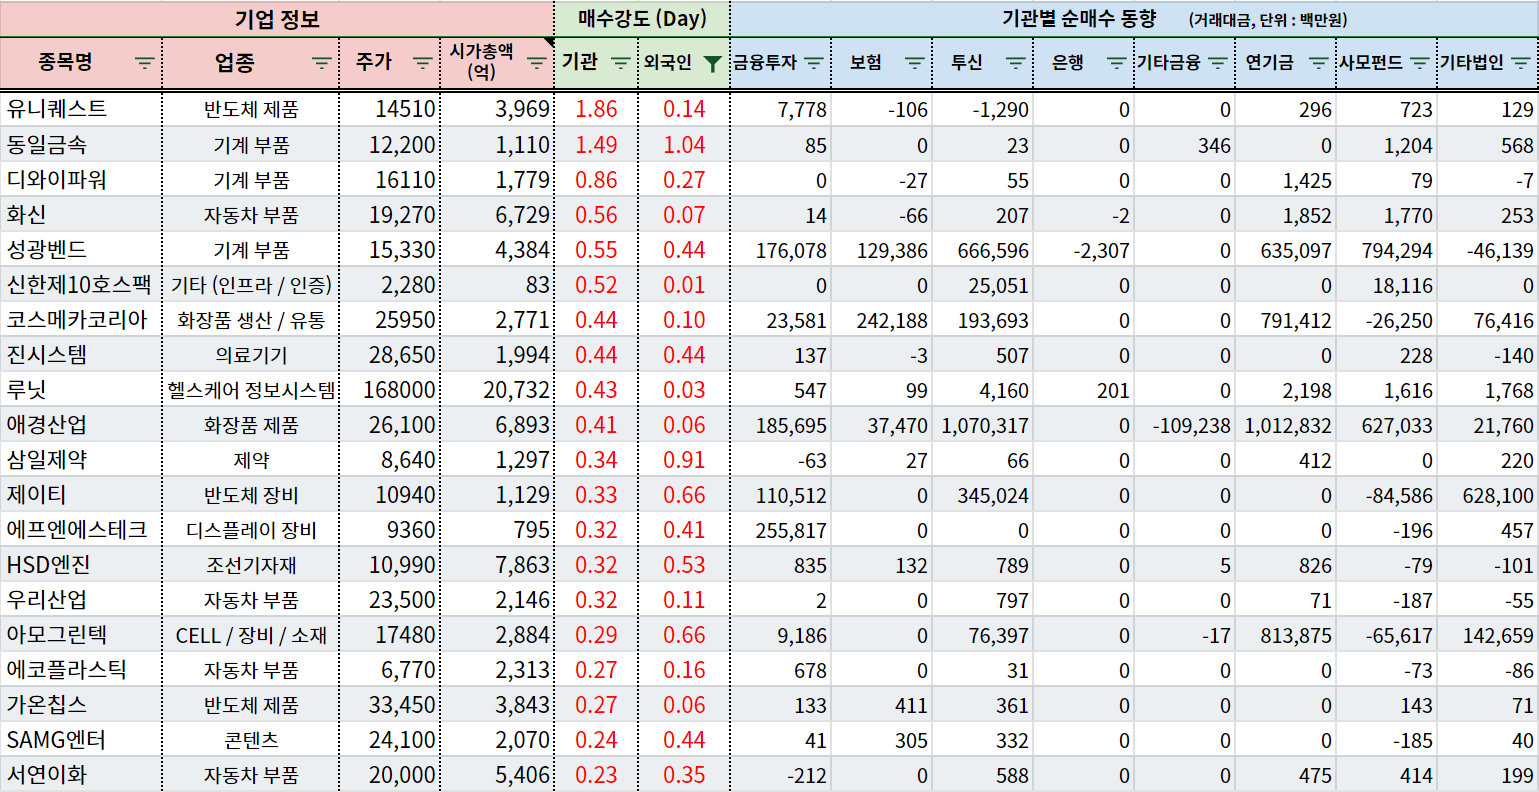Select the 에프엔에스테크 stock name cell
This screenshot has width=1539, height=792.
(x=81, y=529)
